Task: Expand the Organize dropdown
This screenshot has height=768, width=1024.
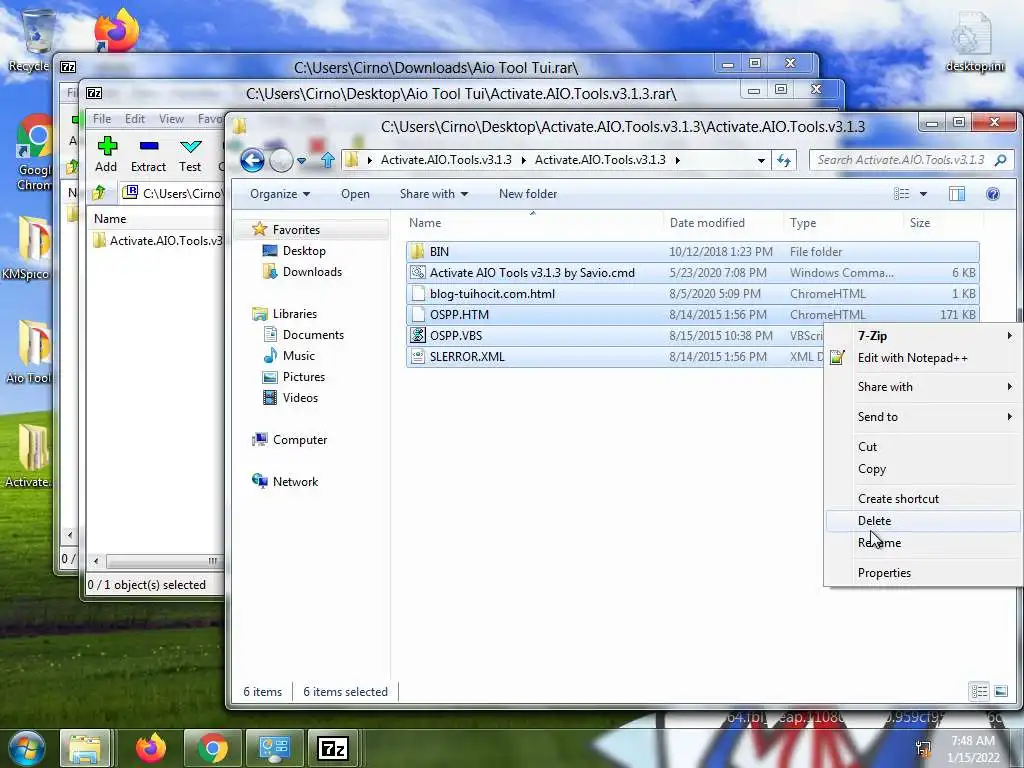Action: (280, 194)
